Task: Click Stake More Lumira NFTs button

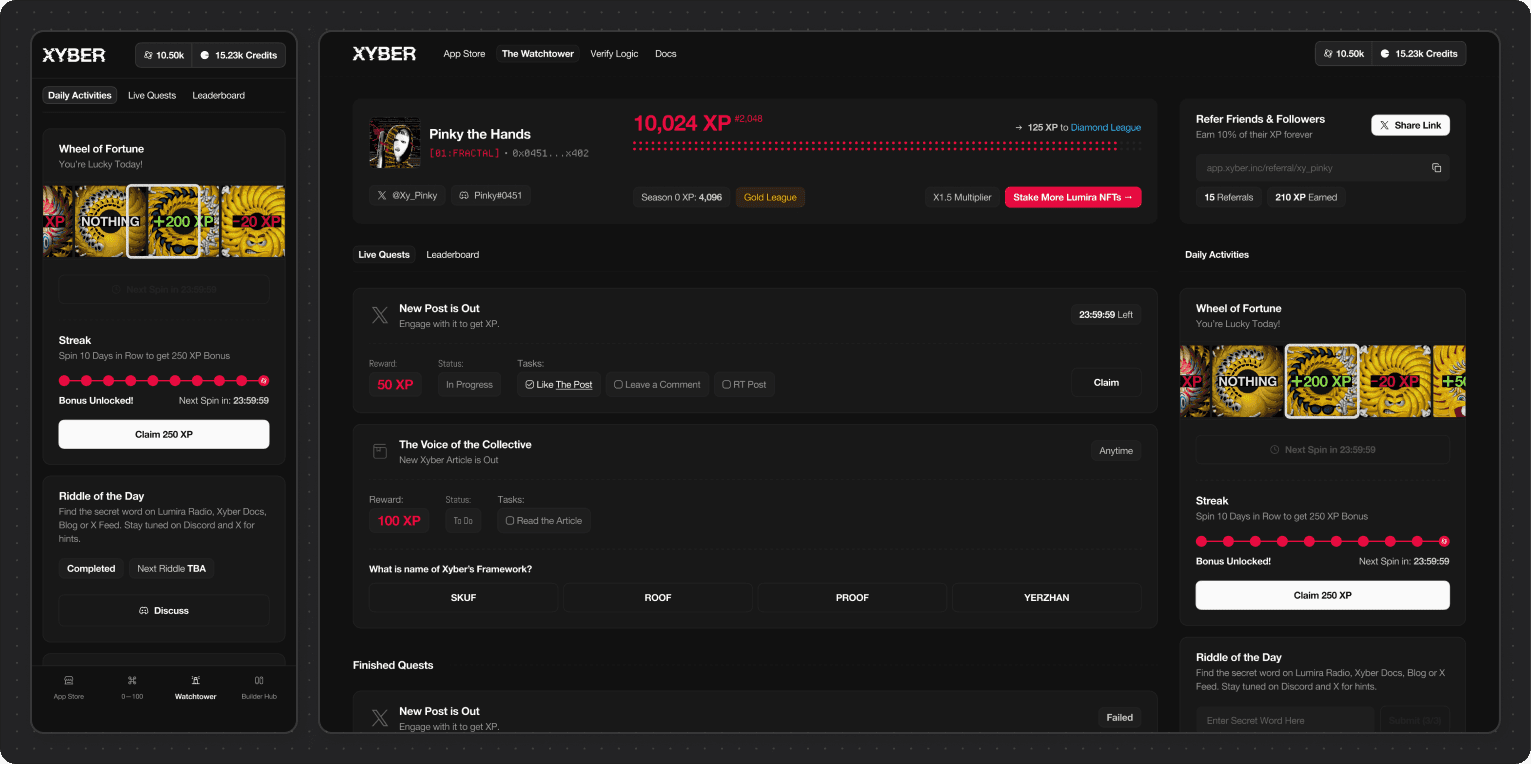Action: coord(1073,197)
